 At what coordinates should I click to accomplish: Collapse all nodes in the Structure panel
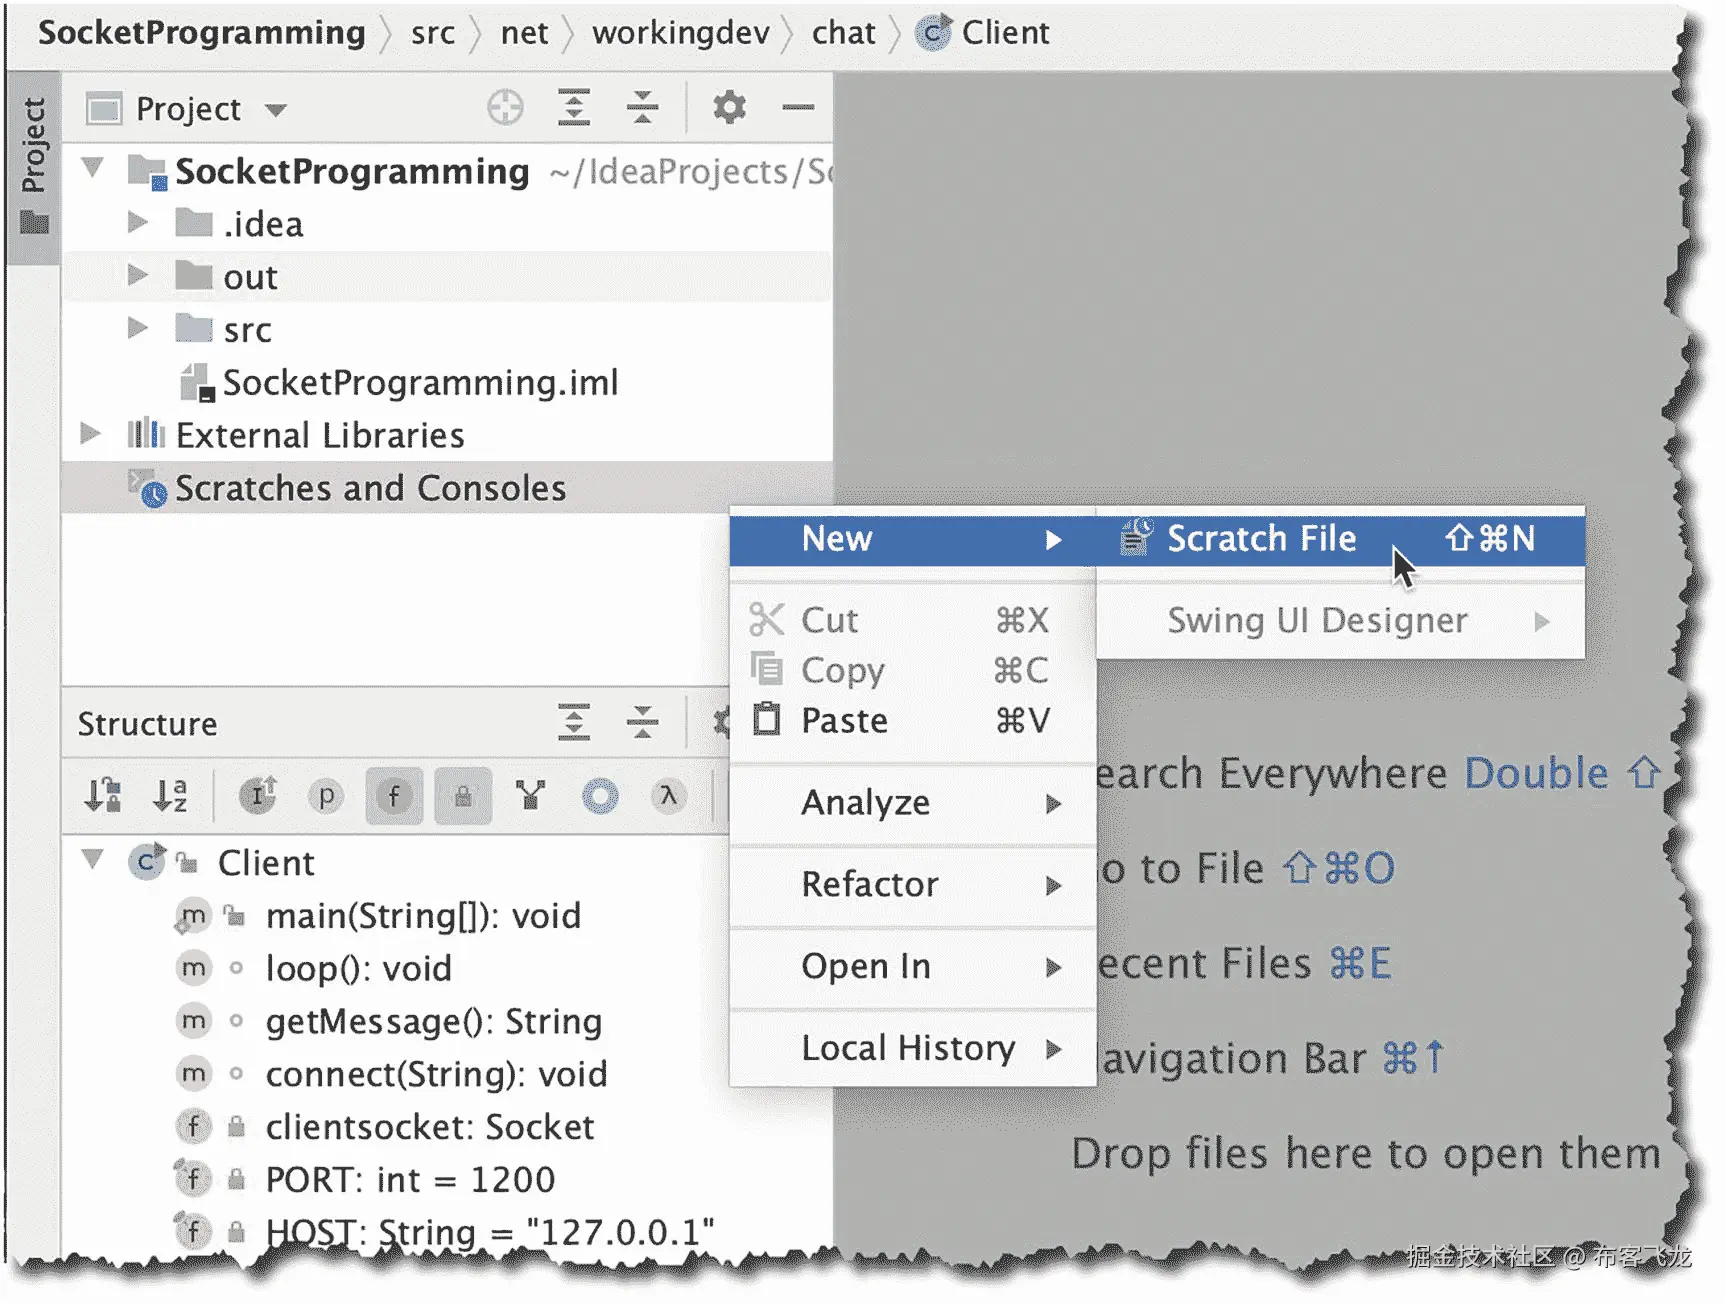(642, 722)
